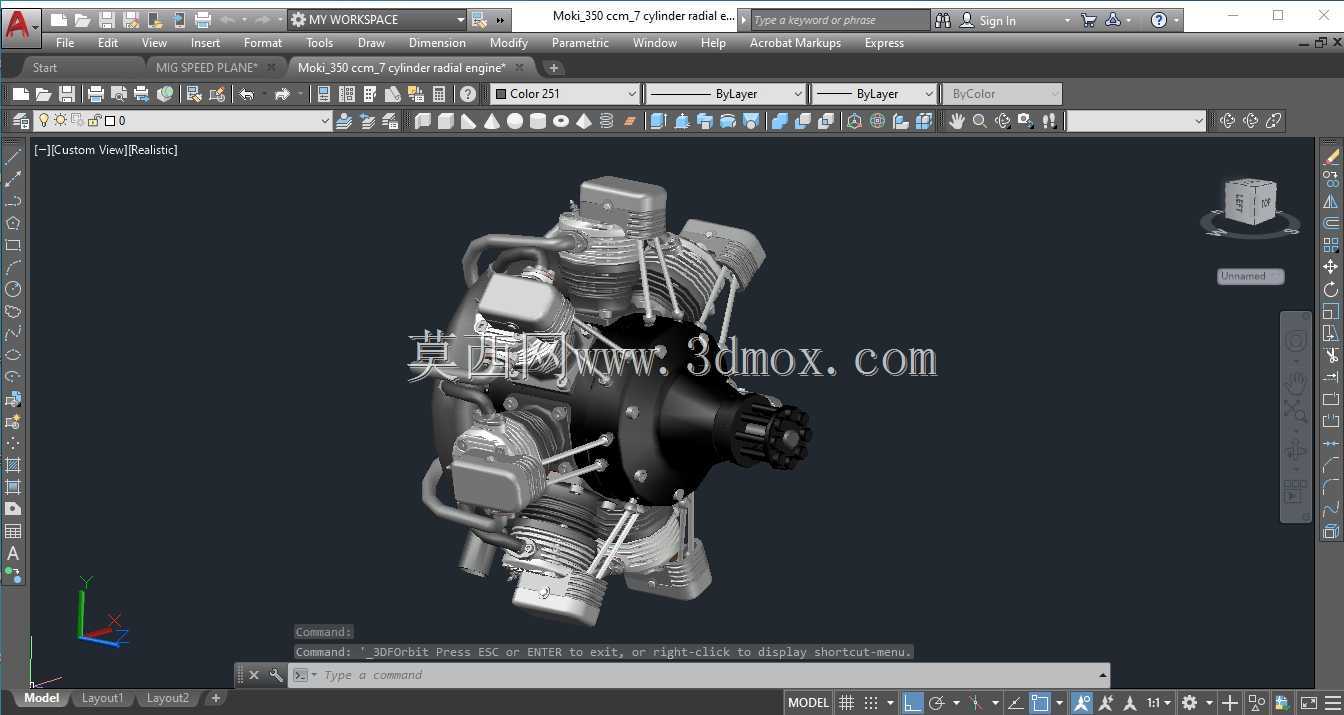Click the Unnamed UCS label under ViewCube
Image resolution: width=1344 pixels, height=715 pixels.
click(1250, 276)
